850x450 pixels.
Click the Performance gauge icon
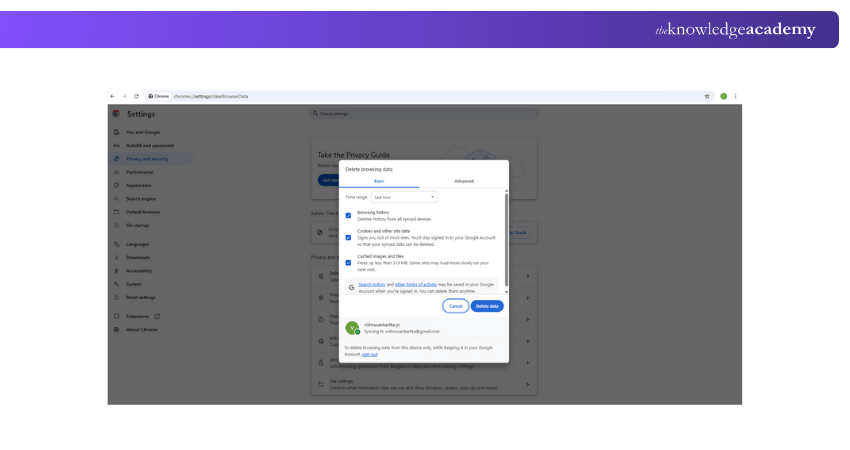(116, 172)
